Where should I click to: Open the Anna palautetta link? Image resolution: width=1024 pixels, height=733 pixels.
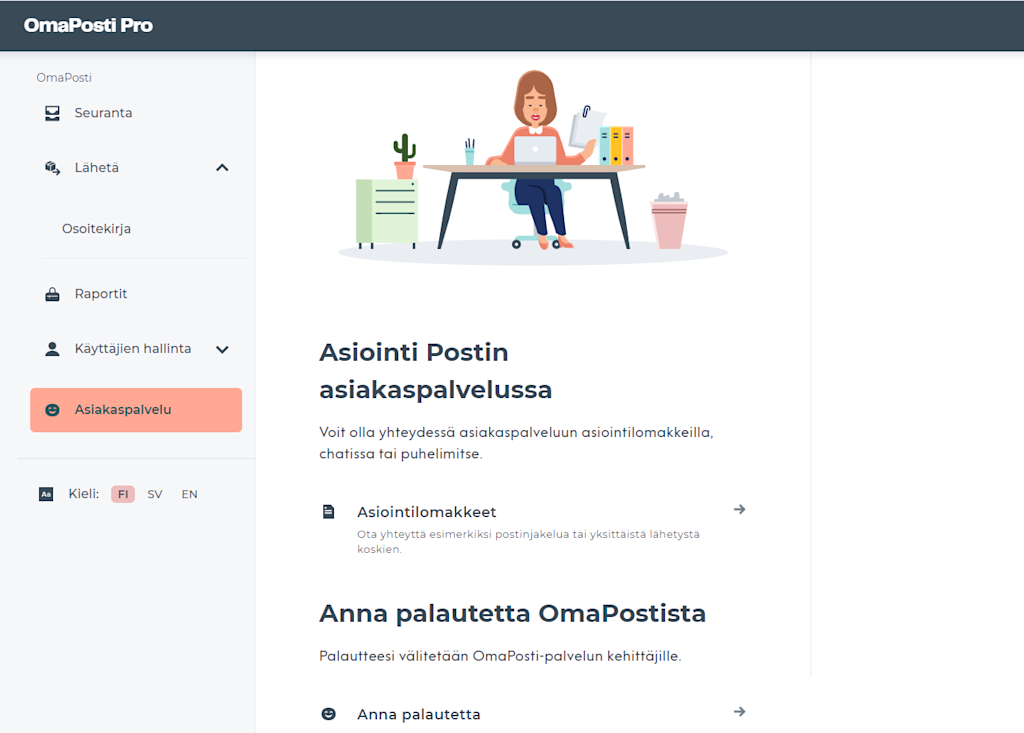pyautogui.click(x=419, y=714)
